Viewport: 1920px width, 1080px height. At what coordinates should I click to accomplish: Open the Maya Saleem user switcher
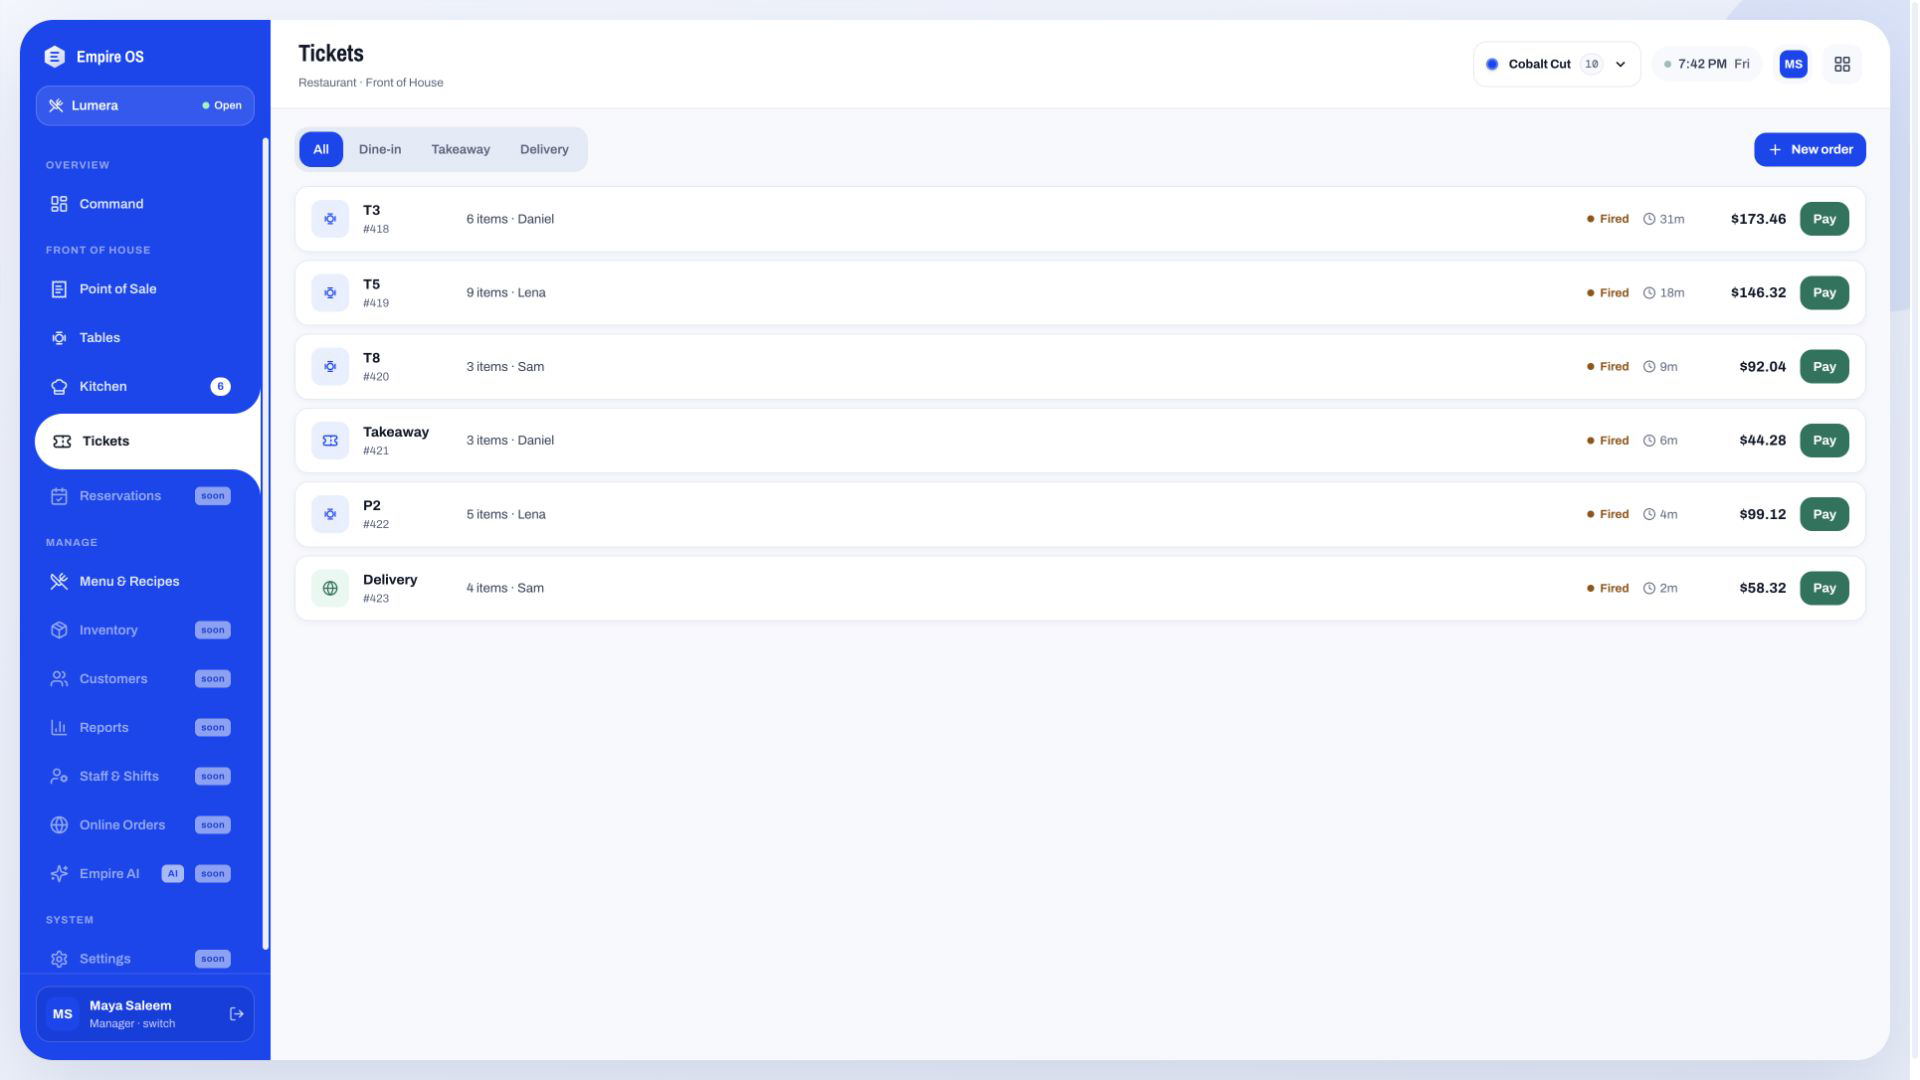(x=145, y=1014)
